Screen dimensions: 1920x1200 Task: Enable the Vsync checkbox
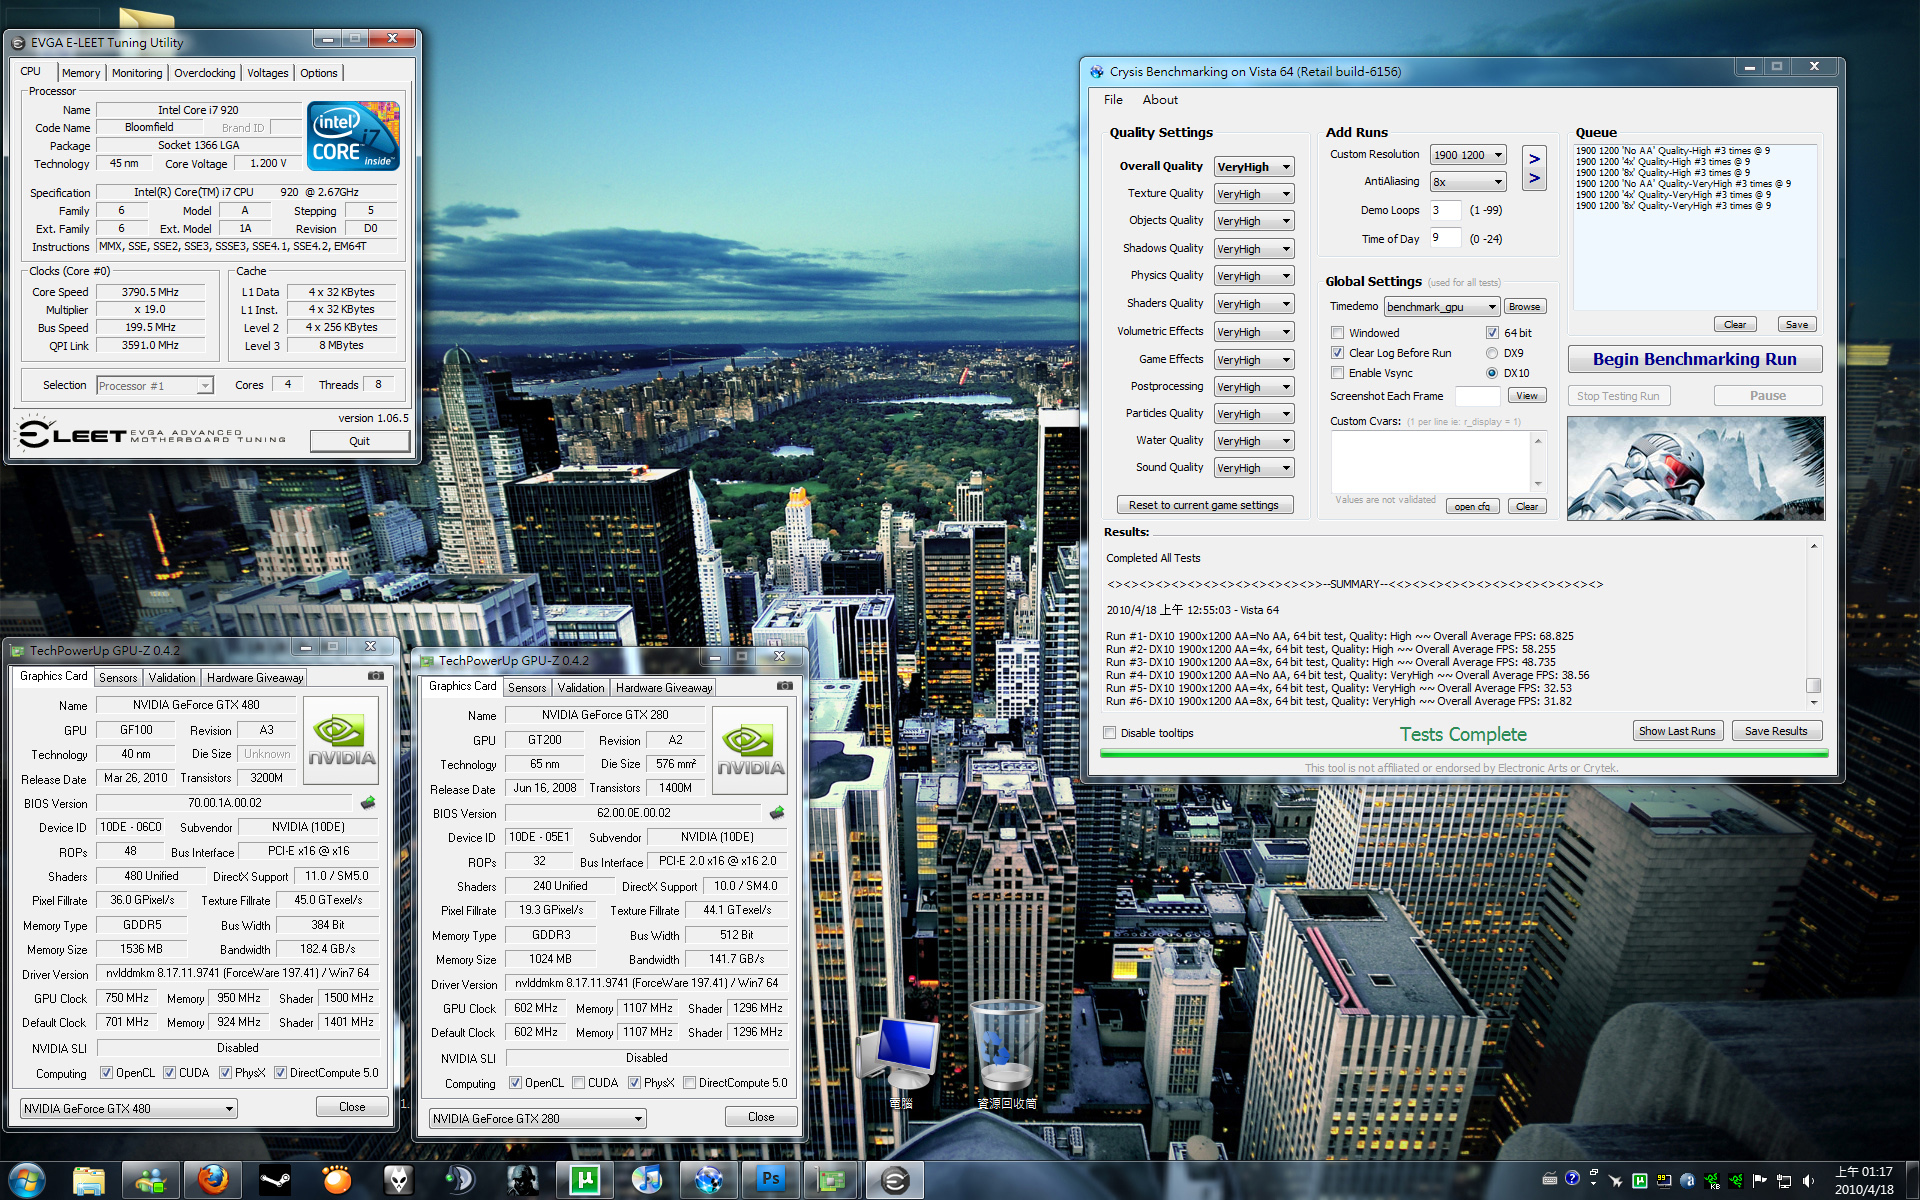(x=1337, y=373)
